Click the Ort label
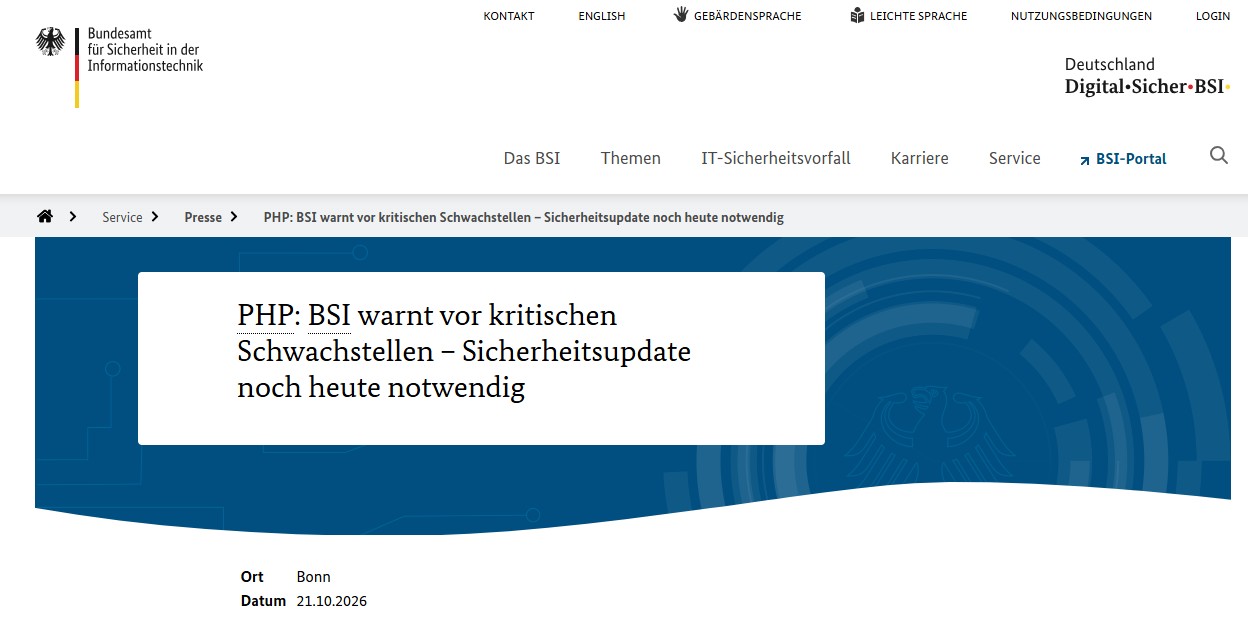Viewport: 1248px width, 621px height. 252,577
